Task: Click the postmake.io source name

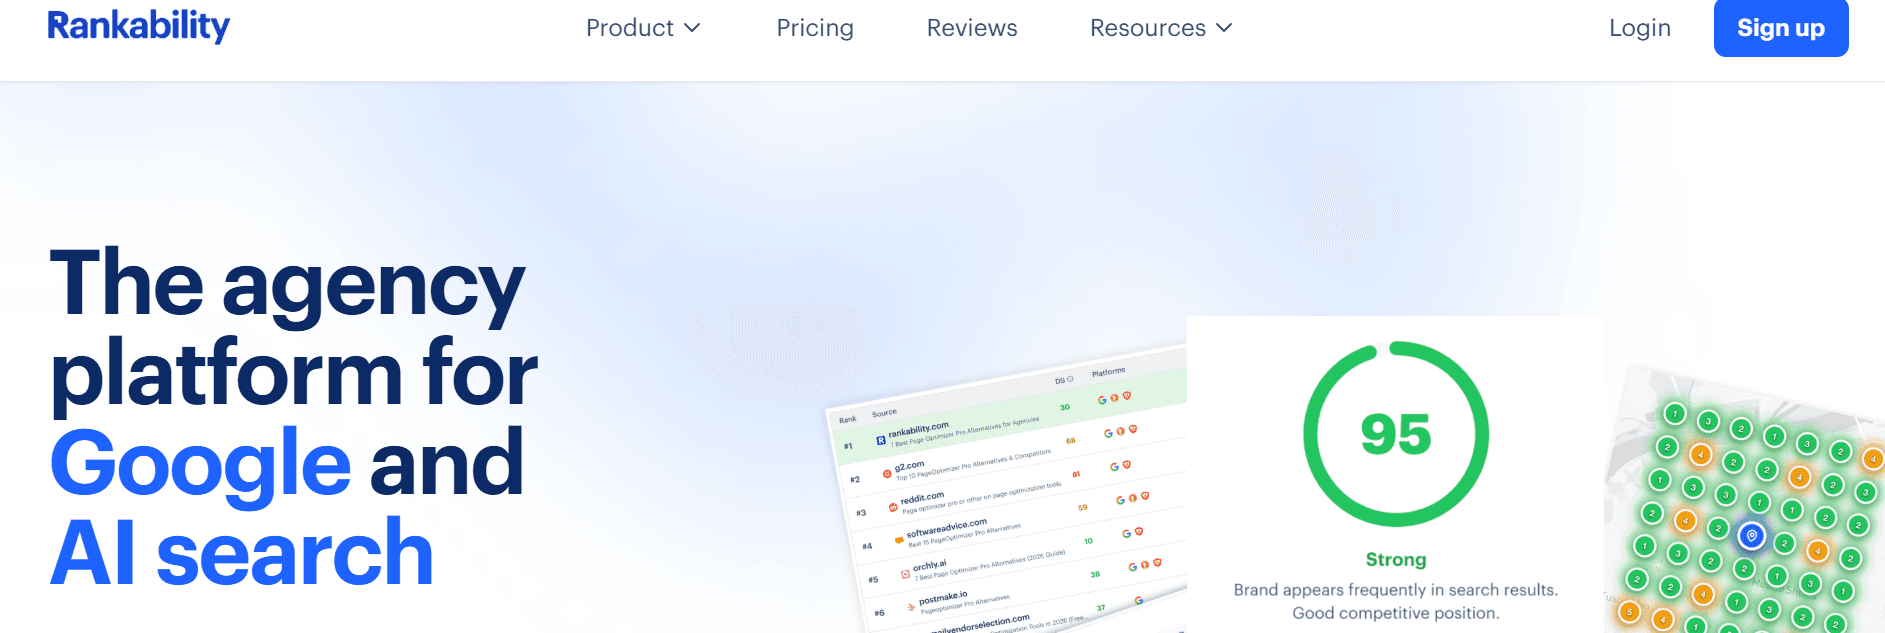Action: (x=943, y=598)
